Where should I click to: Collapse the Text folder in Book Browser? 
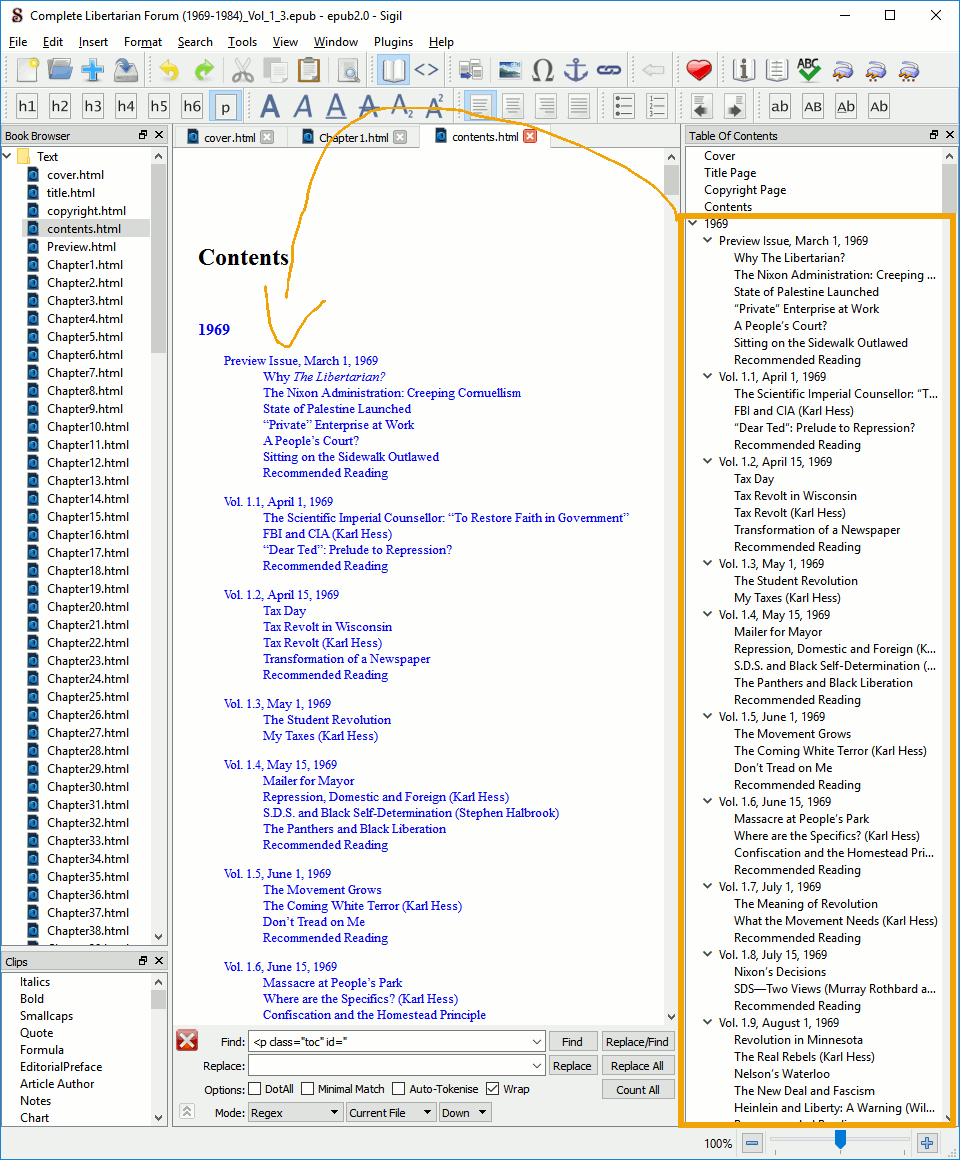tap(7, 156)
